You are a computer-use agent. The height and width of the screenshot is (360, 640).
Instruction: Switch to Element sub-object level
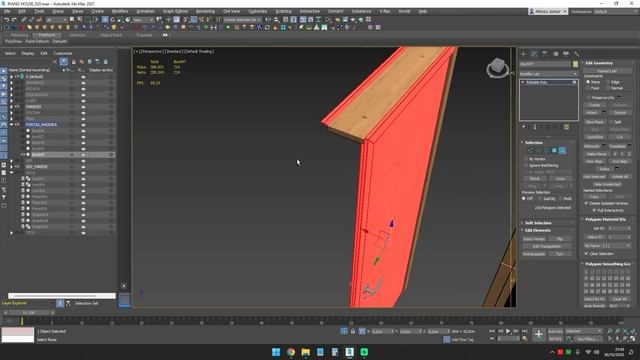tap(562, 151)
